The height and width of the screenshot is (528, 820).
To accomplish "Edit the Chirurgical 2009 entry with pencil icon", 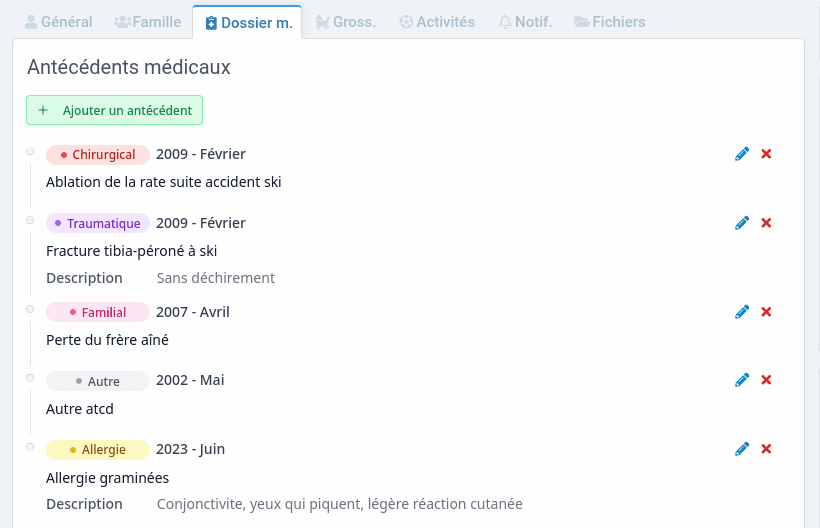I will click(742, 154).
